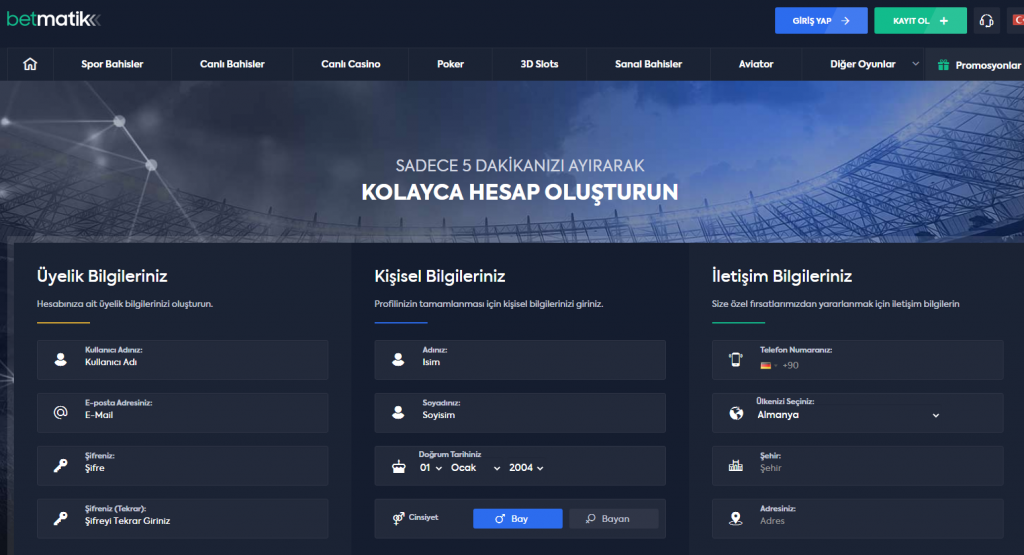
Task: Click the Kayıt Ol button
Action: coord(920,21)
